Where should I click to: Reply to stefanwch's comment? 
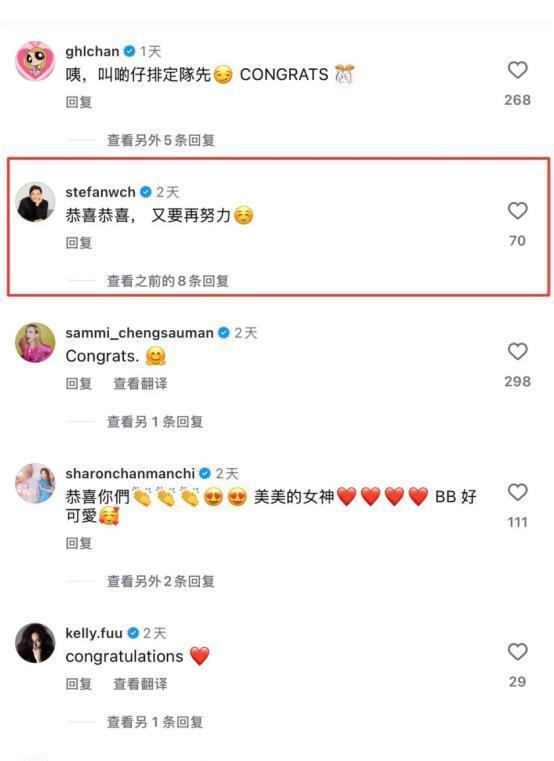pos(79,243)
